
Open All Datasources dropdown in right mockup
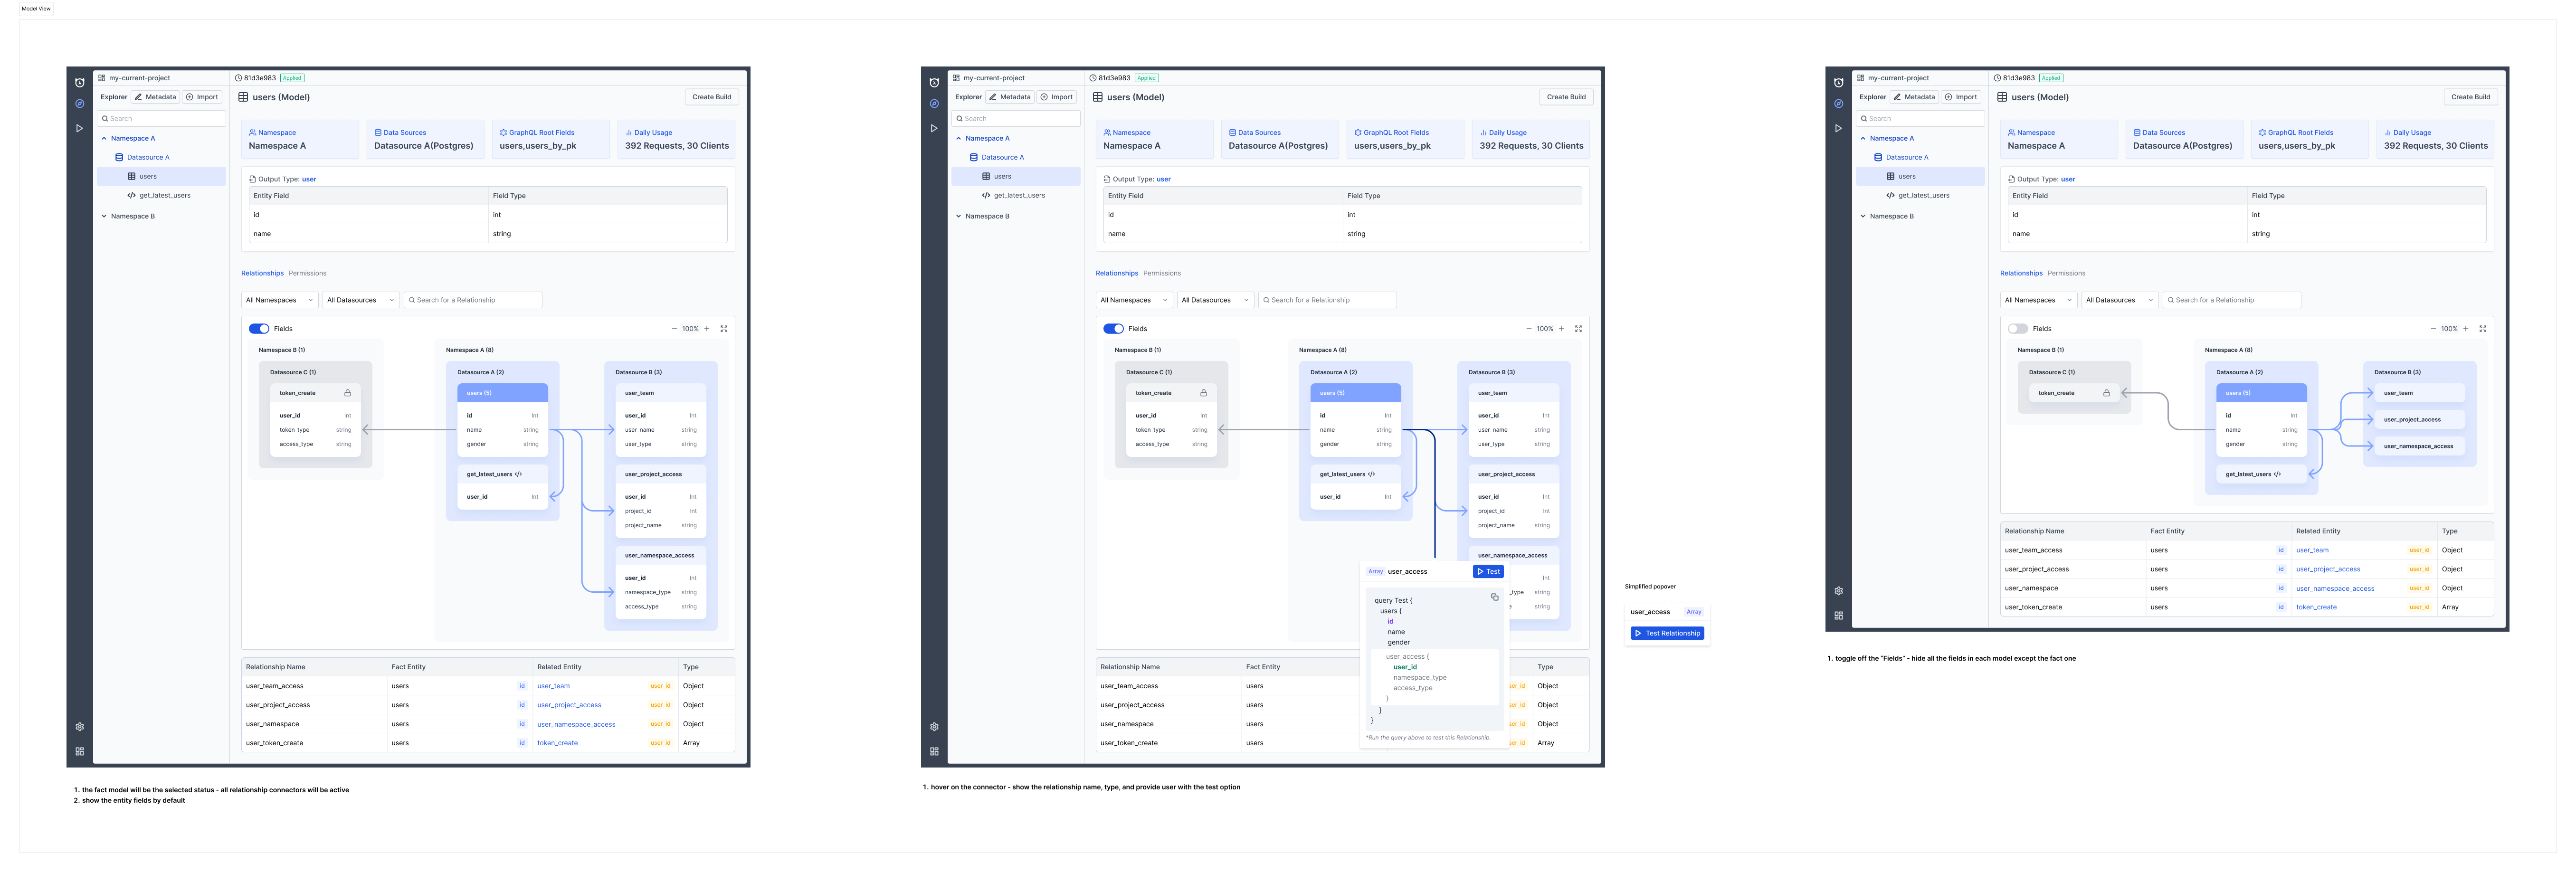(2119, 300)
